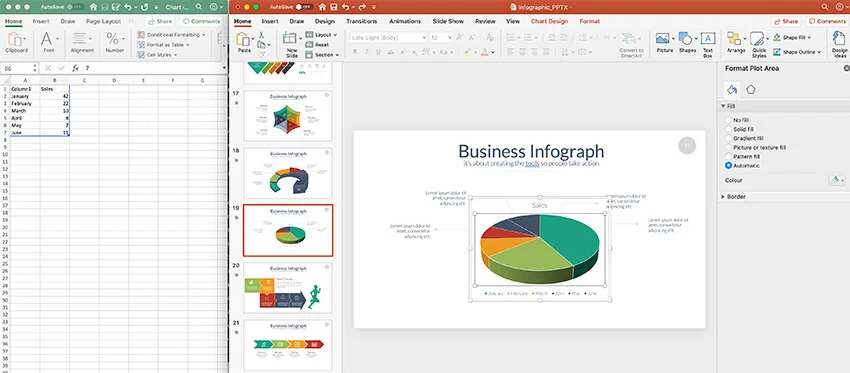This screenshot has width=850, height=373.
Task: Insert a Text Box
Action: click(708, 38)
